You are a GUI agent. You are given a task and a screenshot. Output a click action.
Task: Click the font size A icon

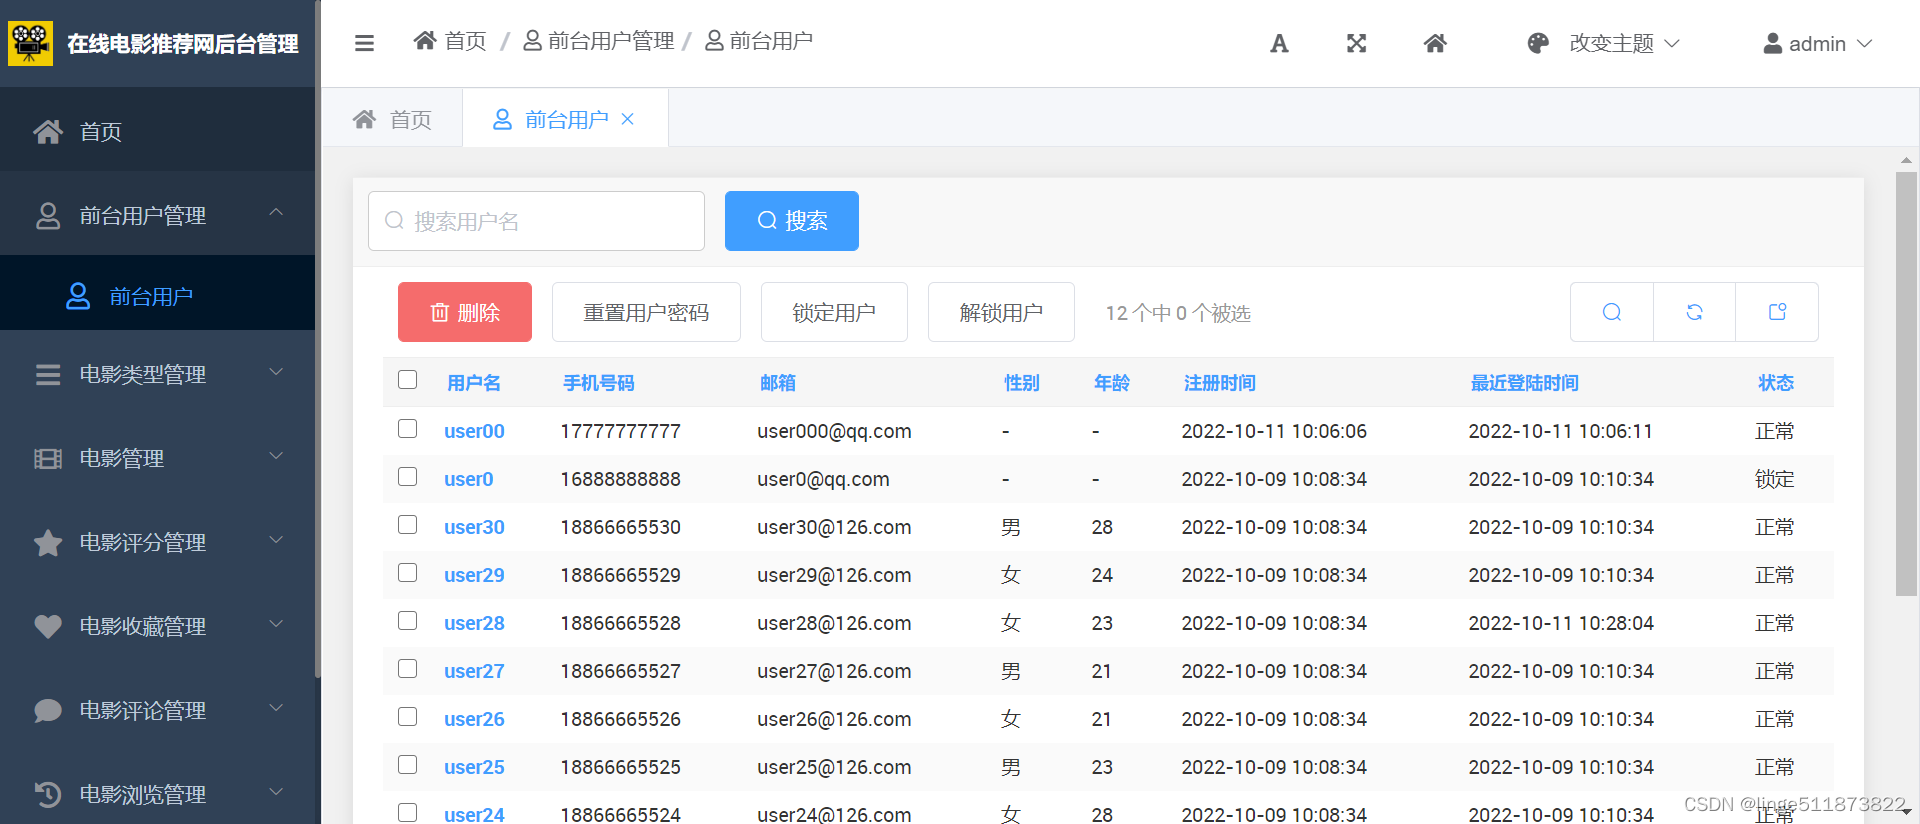(1279, 43)
